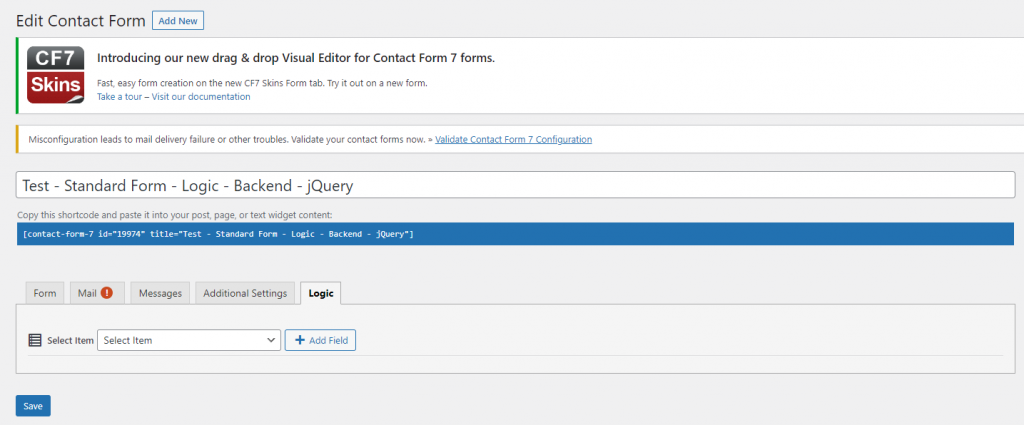
Task: Open the Select Item dropdown
Action: point(188,341)
